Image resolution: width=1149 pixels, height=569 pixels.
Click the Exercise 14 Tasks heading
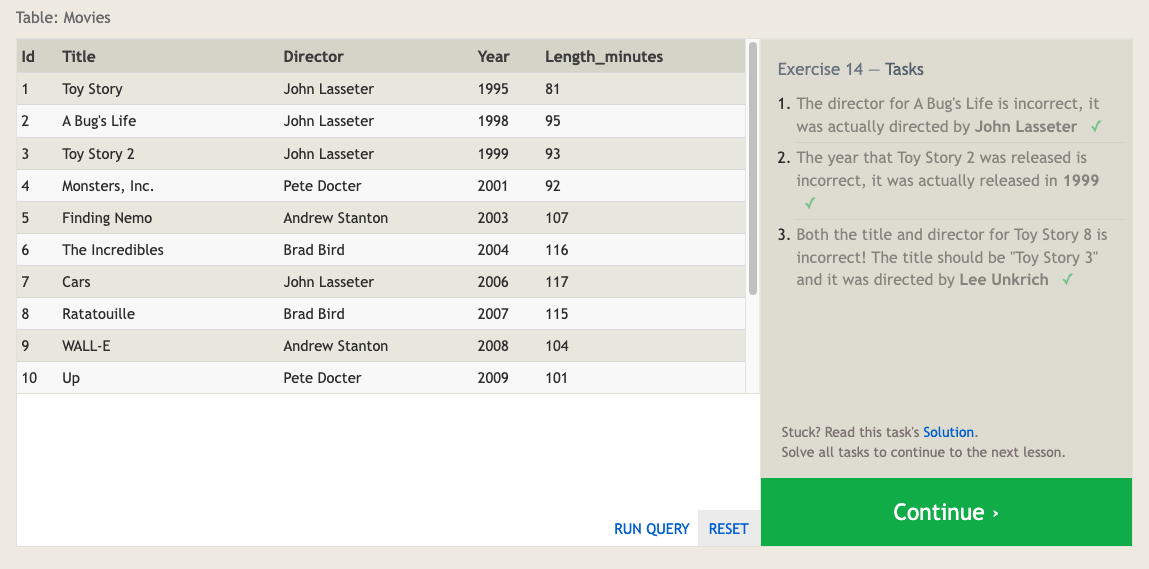850,70
